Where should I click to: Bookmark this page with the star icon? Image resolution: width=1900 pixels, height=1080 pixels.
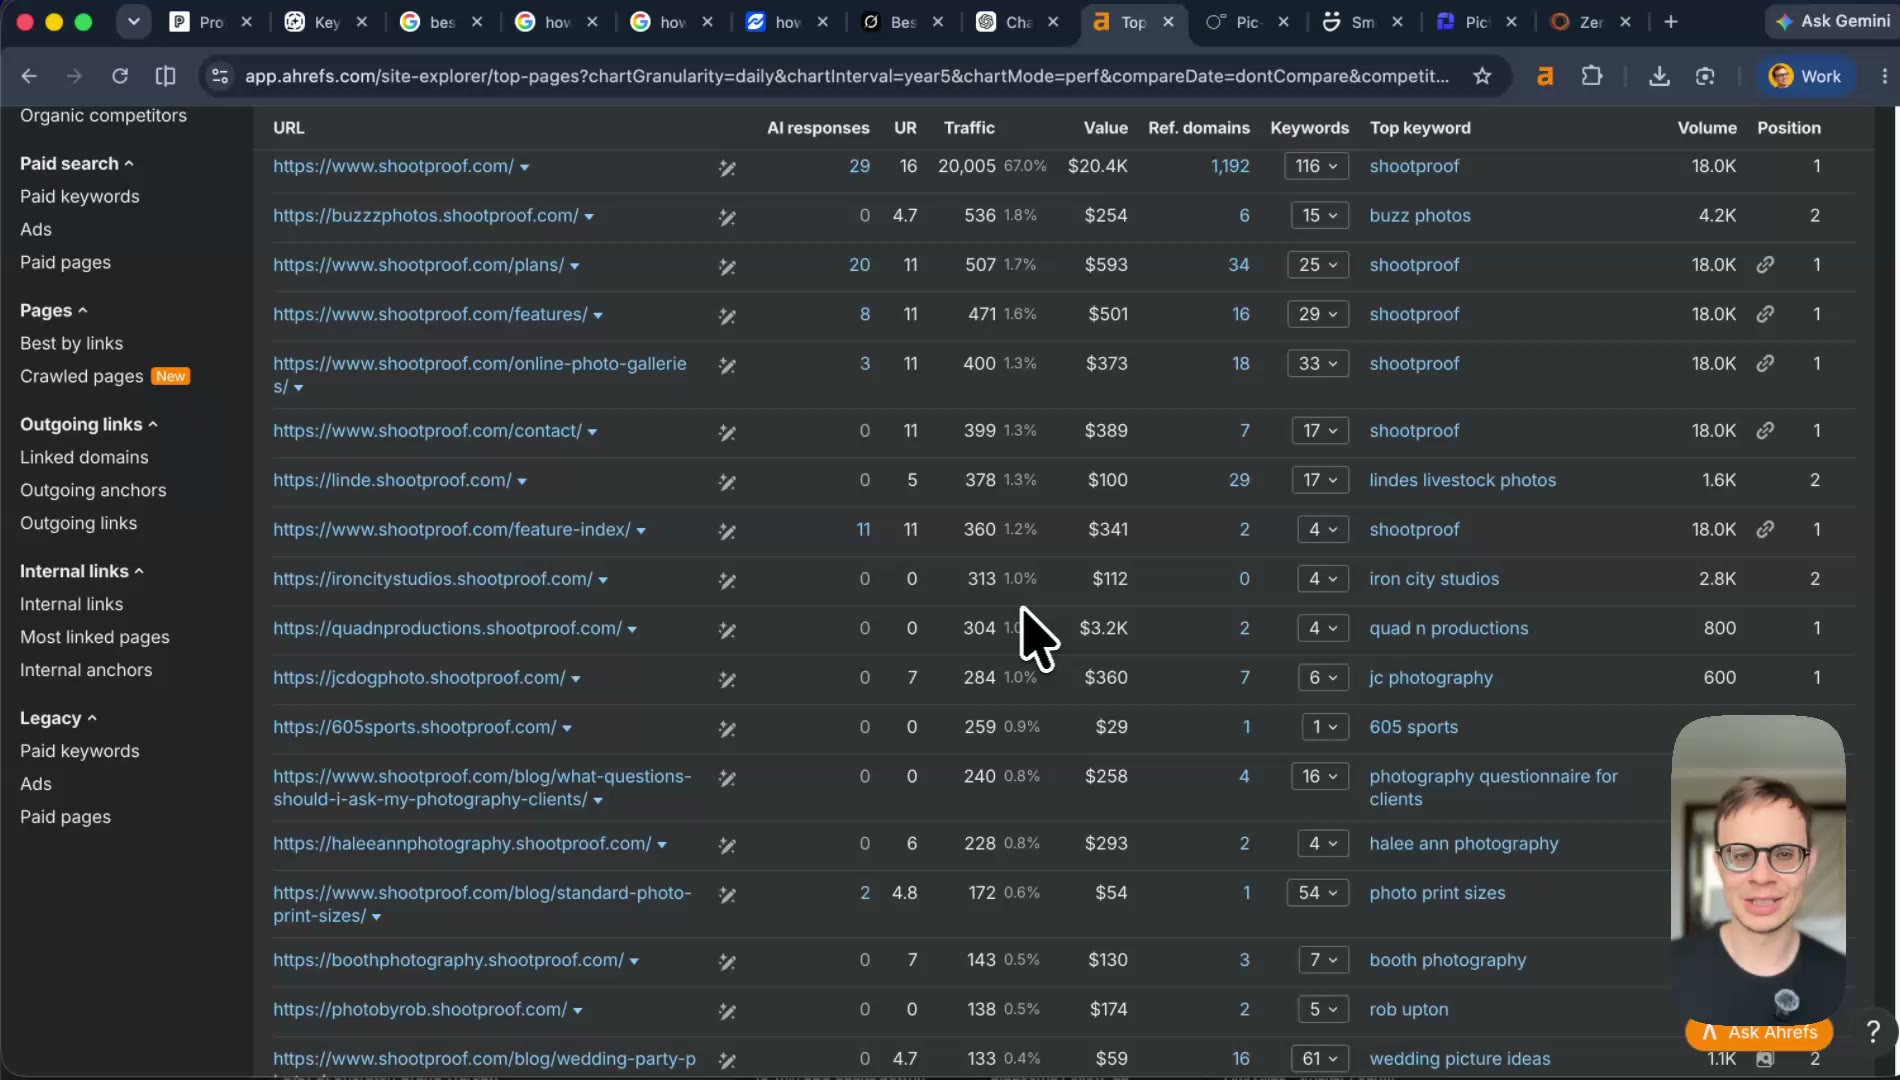pos(1482,76)
